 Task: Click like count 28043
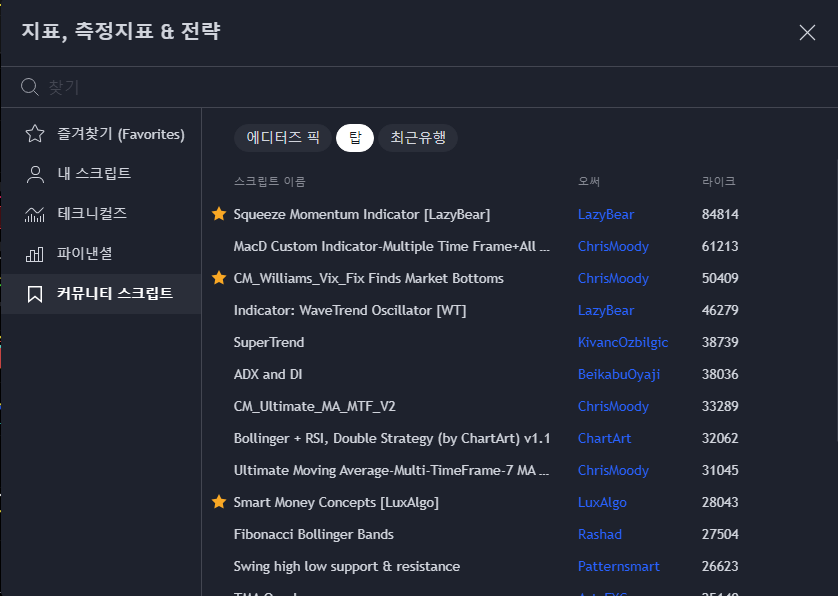point(720,502)
